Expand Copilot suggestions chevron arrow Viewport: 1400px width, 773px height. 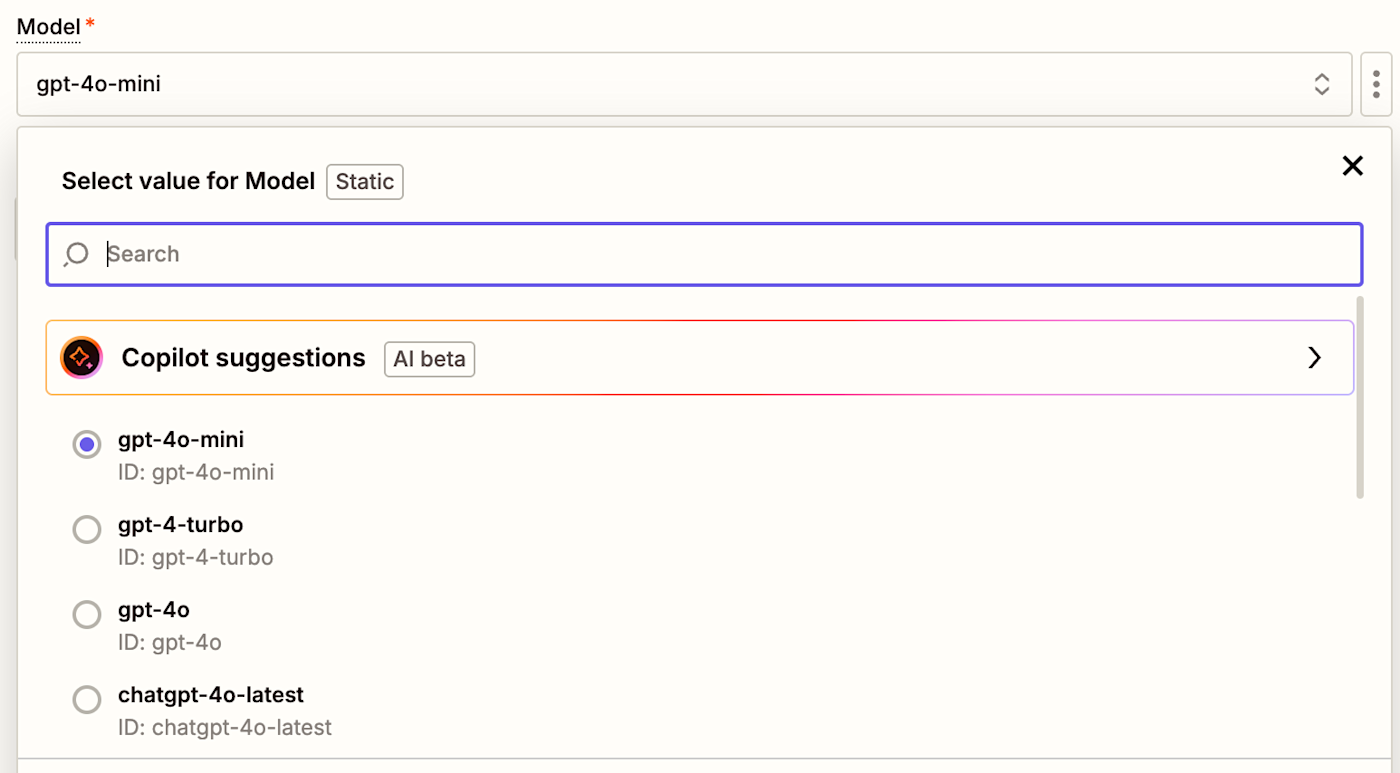click(x=1314, y=357)
